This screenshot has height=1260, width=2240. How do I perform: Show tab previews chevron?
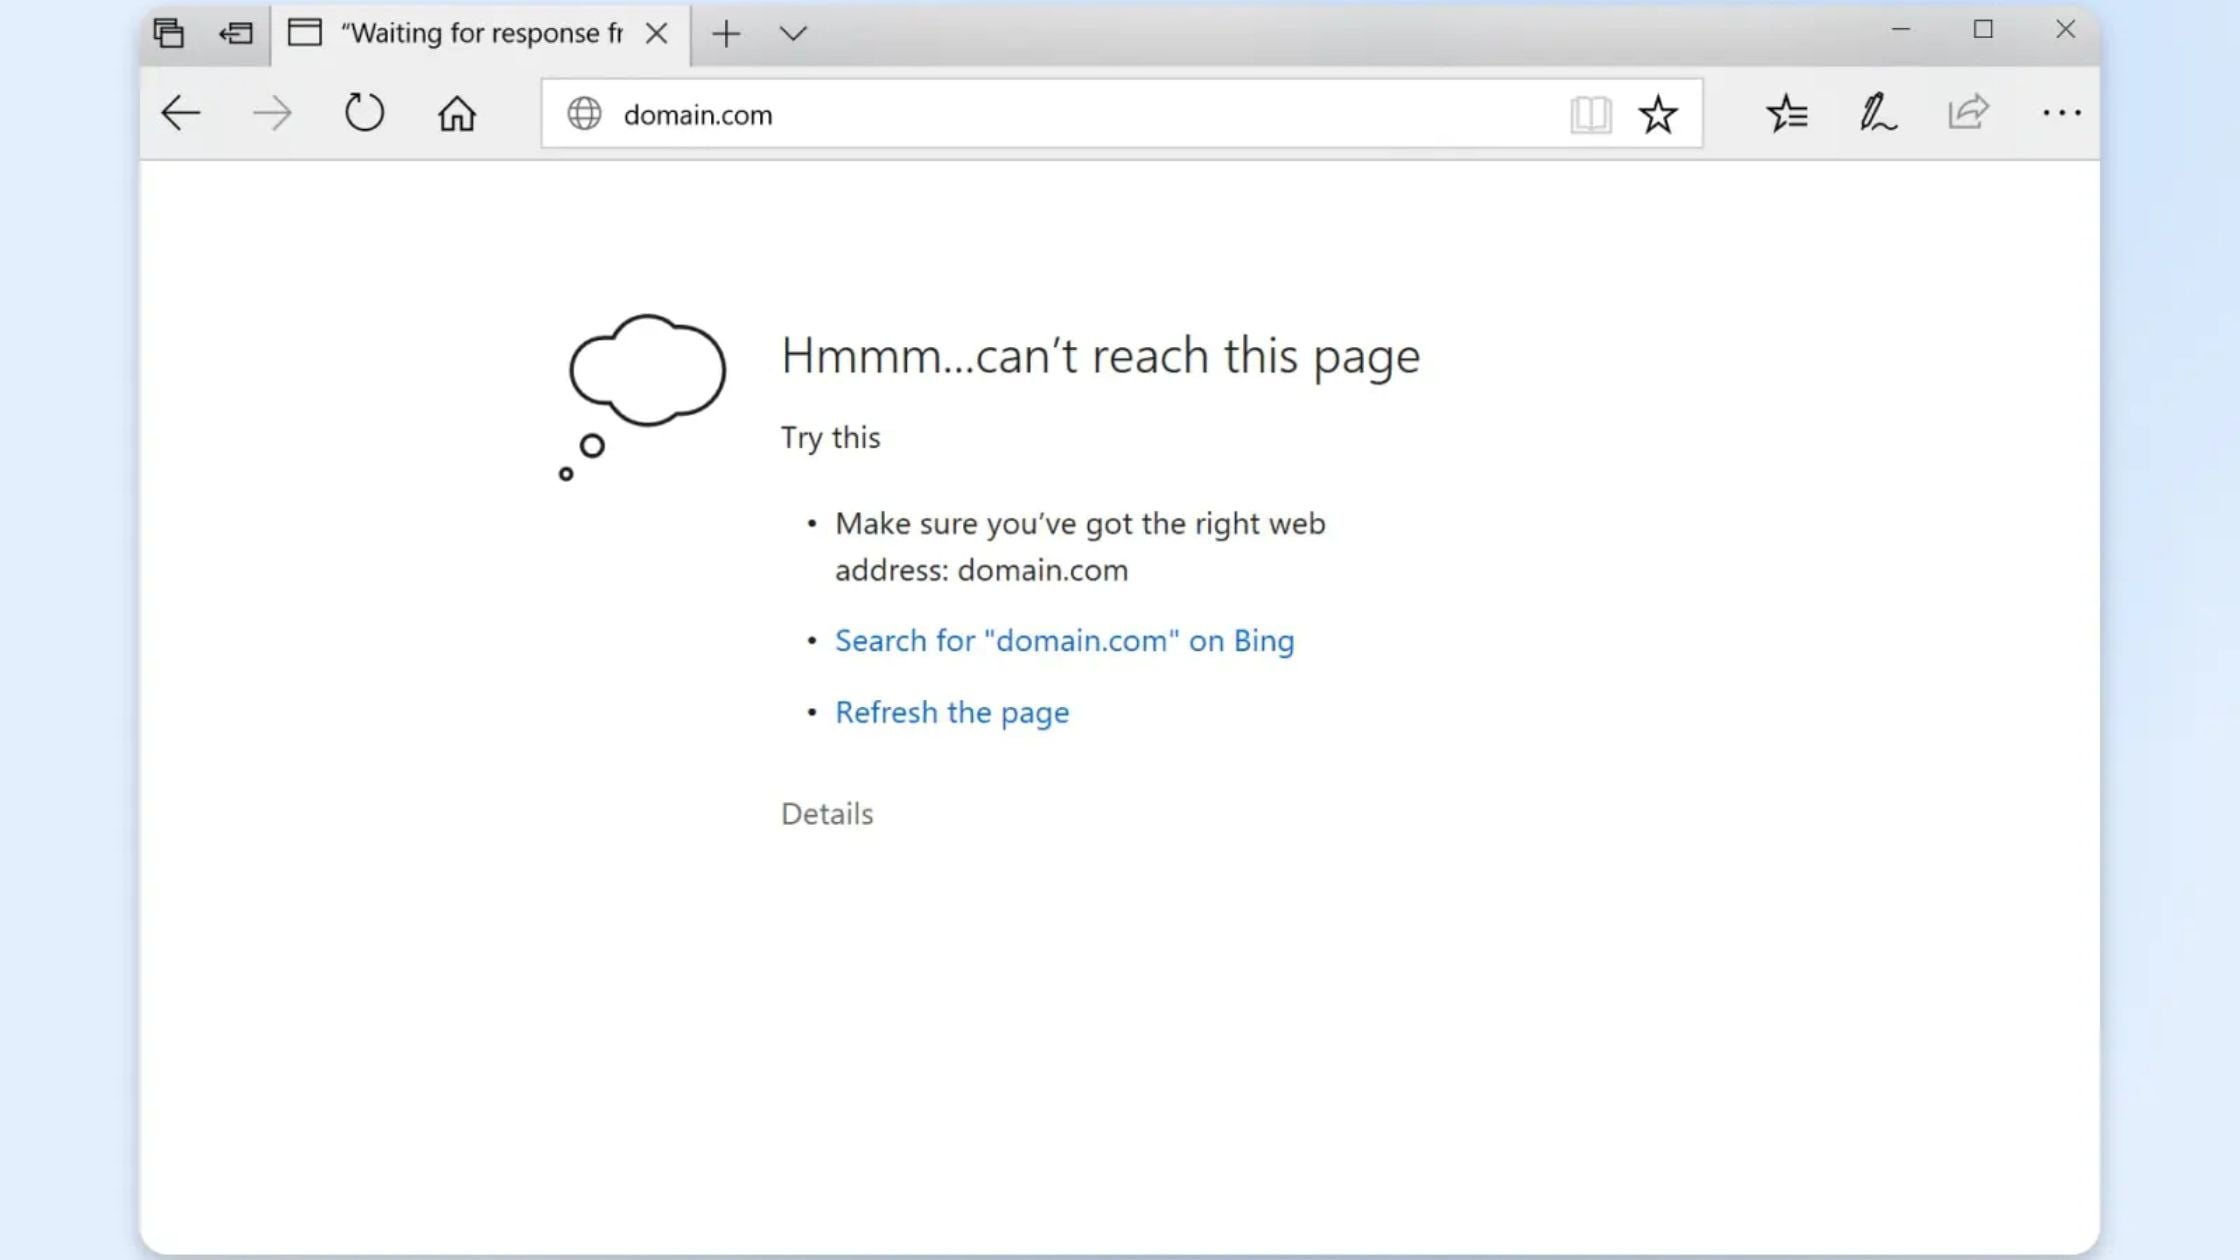tap(793, 34)
